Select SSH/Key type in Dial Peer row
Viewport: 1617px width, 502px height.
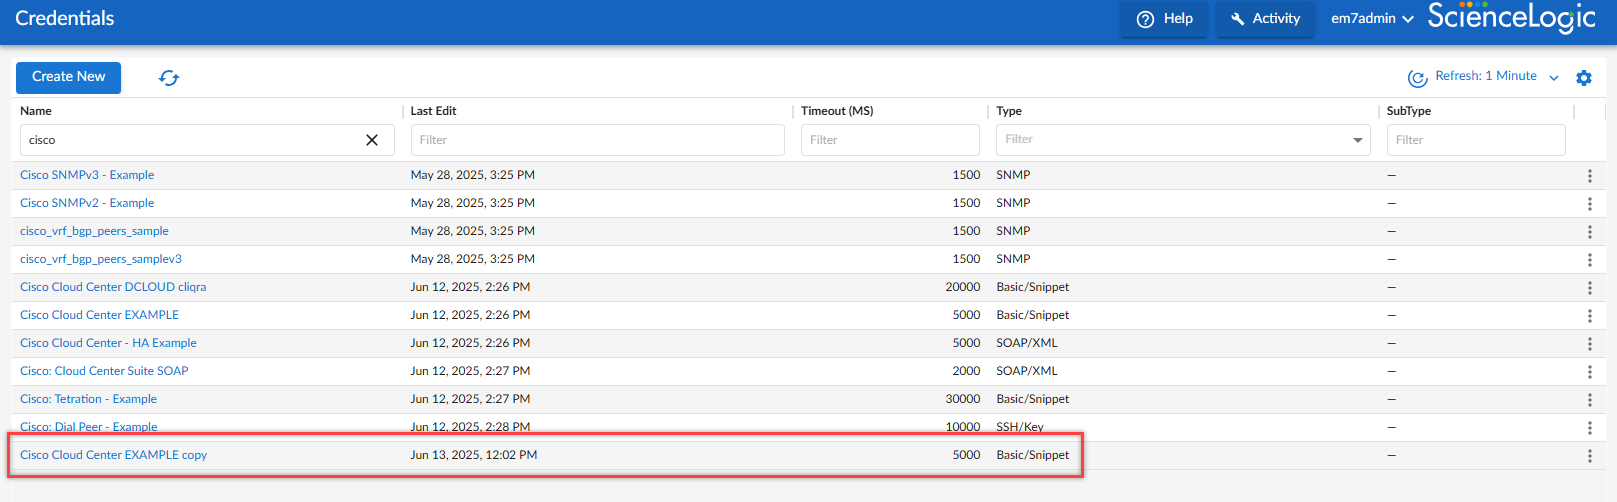tap(1020, 427)
